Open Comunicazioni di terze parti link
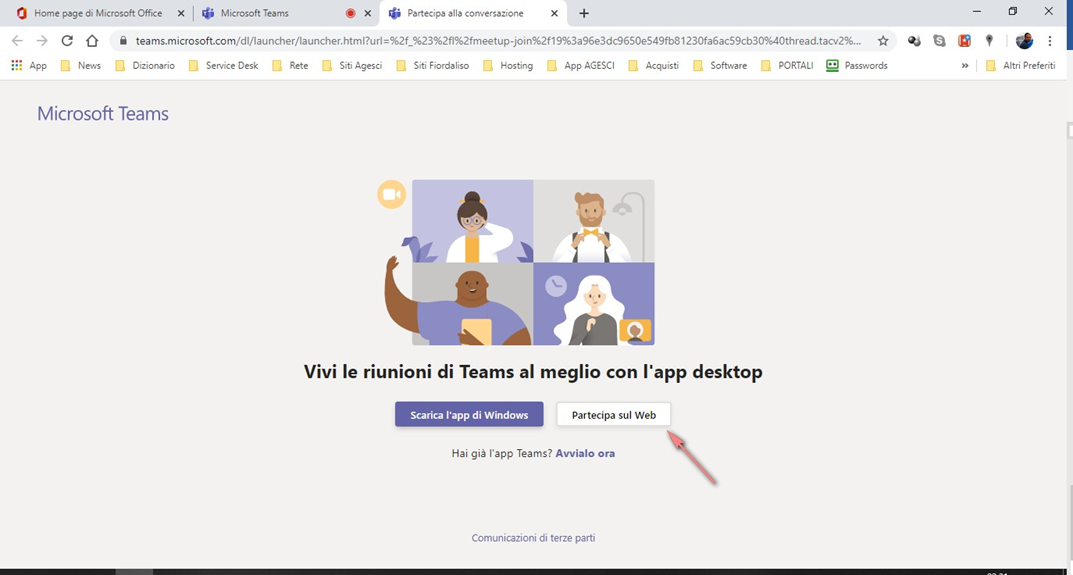 (533, 538)
